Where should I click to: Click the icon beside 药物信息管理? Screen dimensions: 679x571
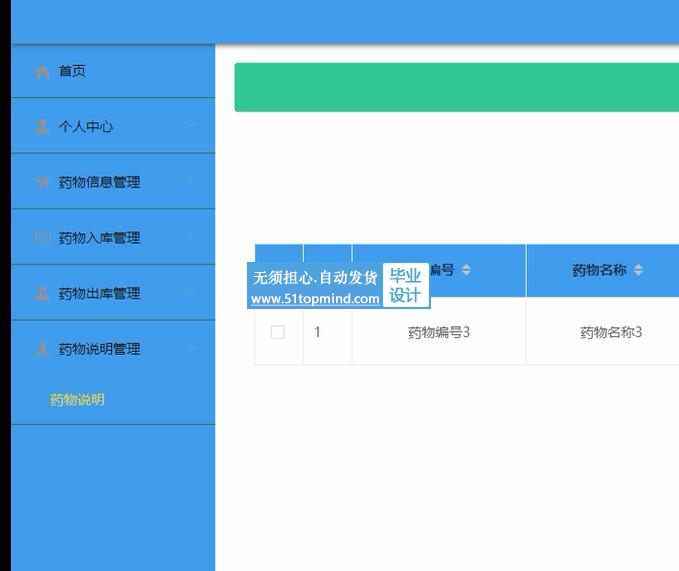coord(42,182)
